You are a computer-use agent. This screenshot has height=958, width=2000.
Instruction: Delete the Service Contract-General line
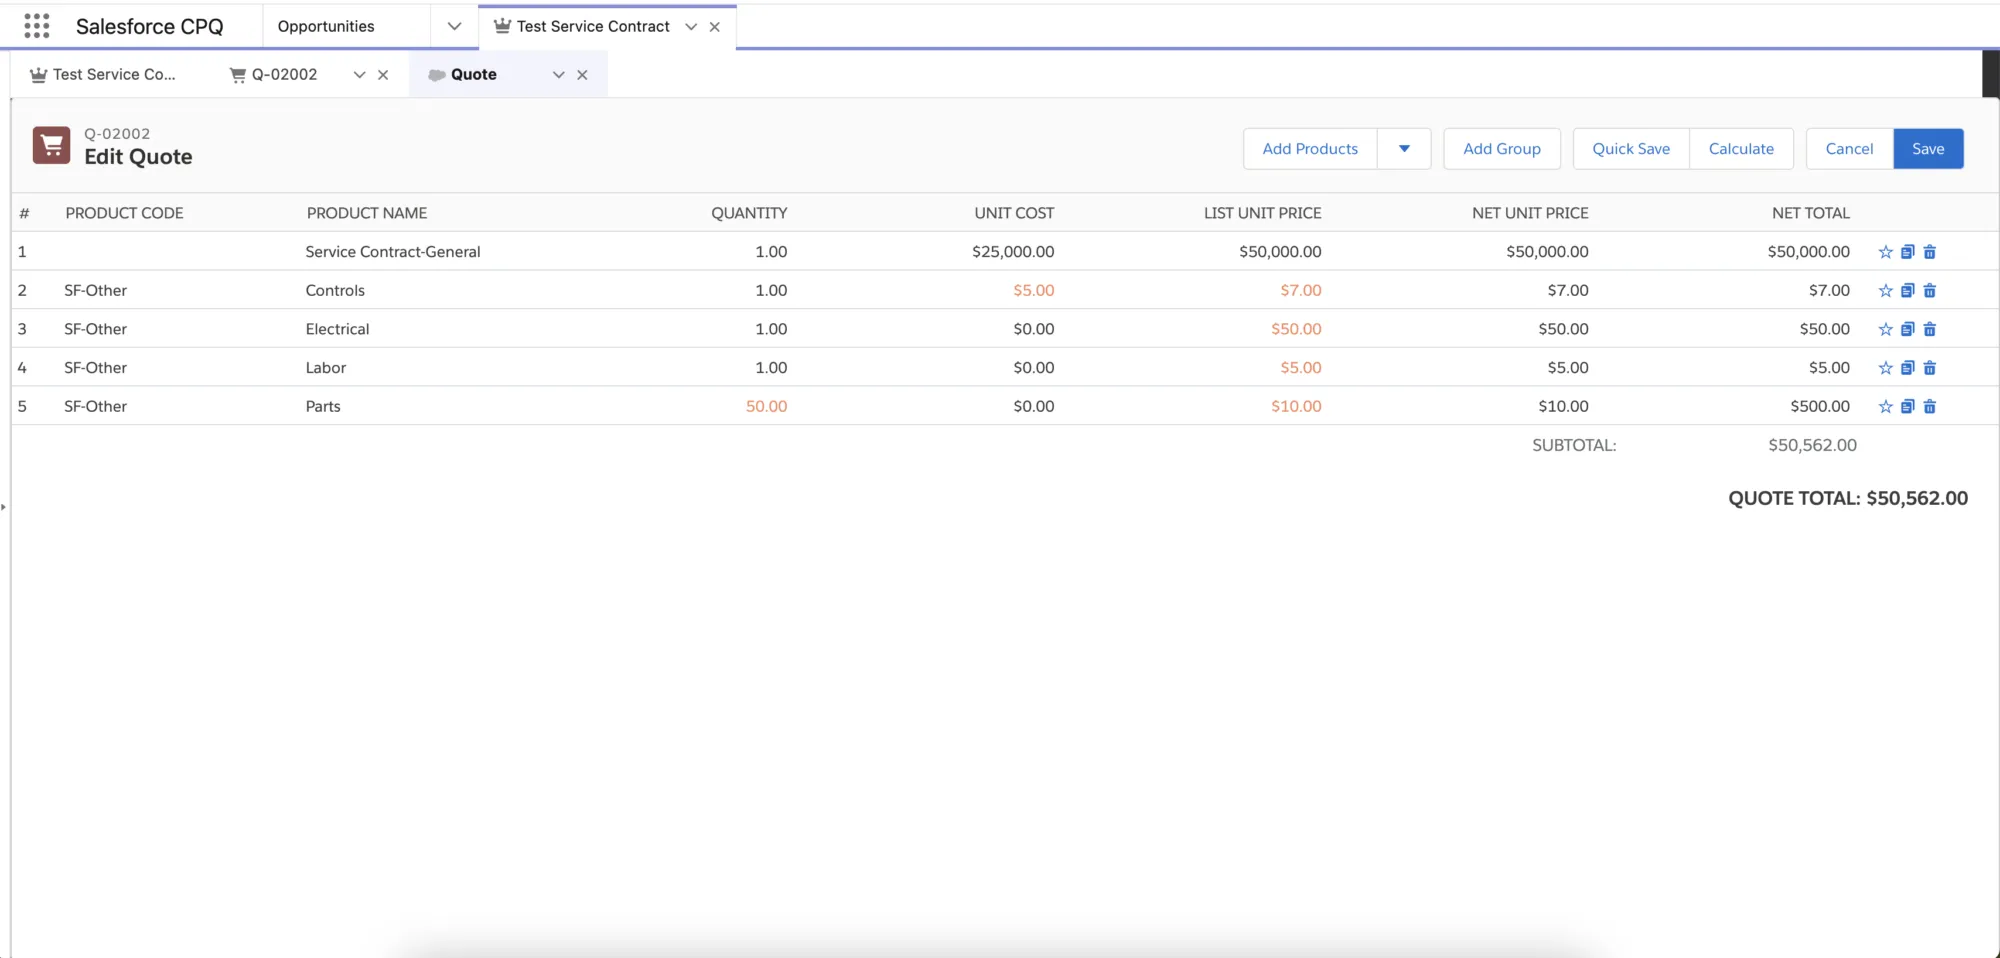1930,252
